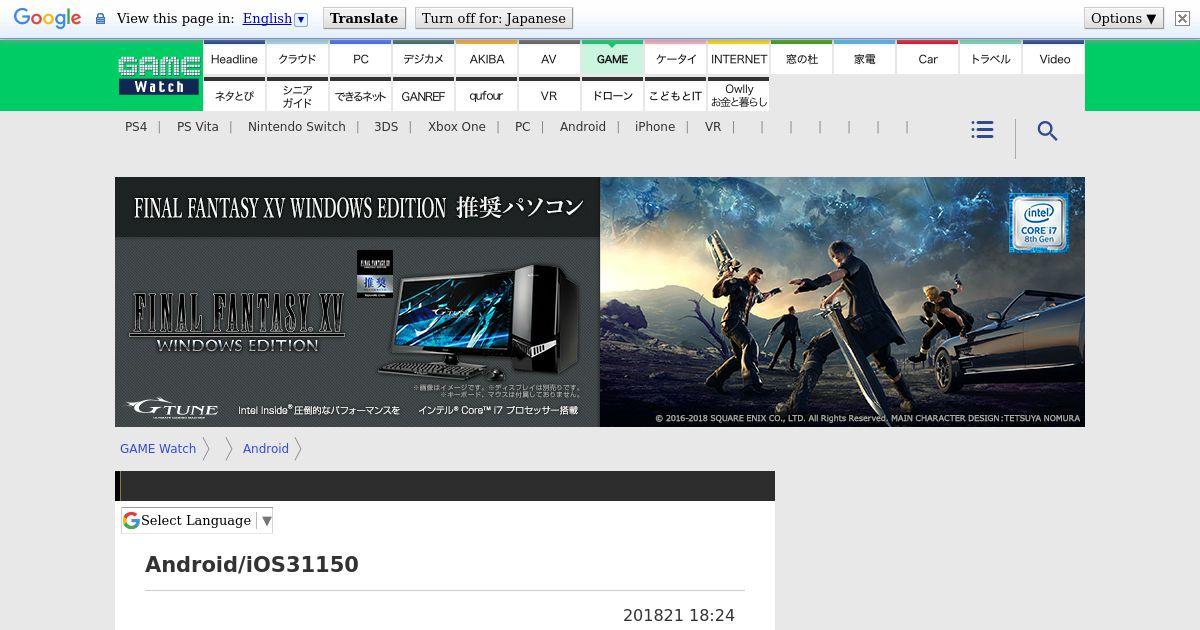Switch to the Video tab

1054,59
